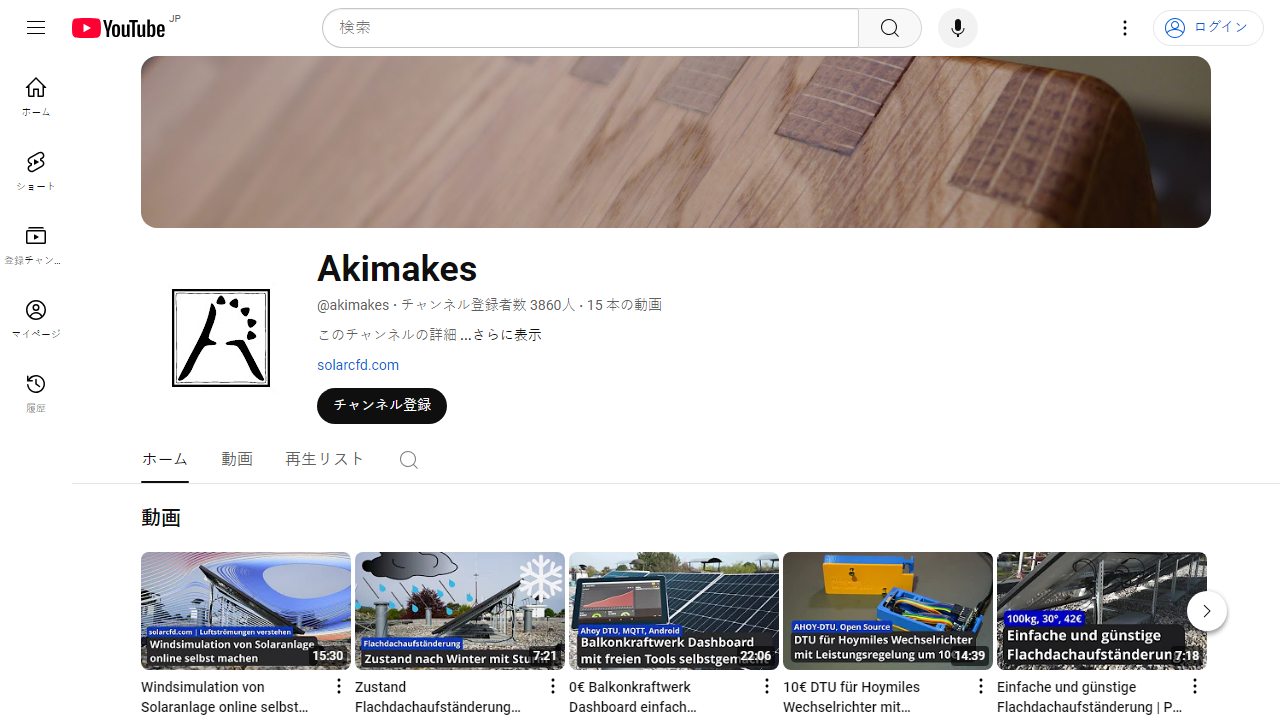Show next videos with the right arrow
The width and height of the screenshot is (1280, 720).
(x=1207, y=611)
